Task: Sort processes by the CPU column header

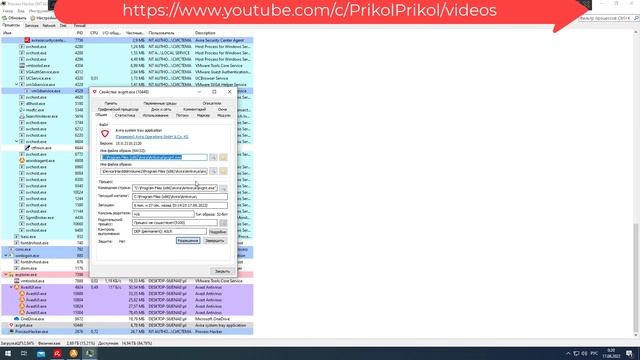Action: pos(94,33)
